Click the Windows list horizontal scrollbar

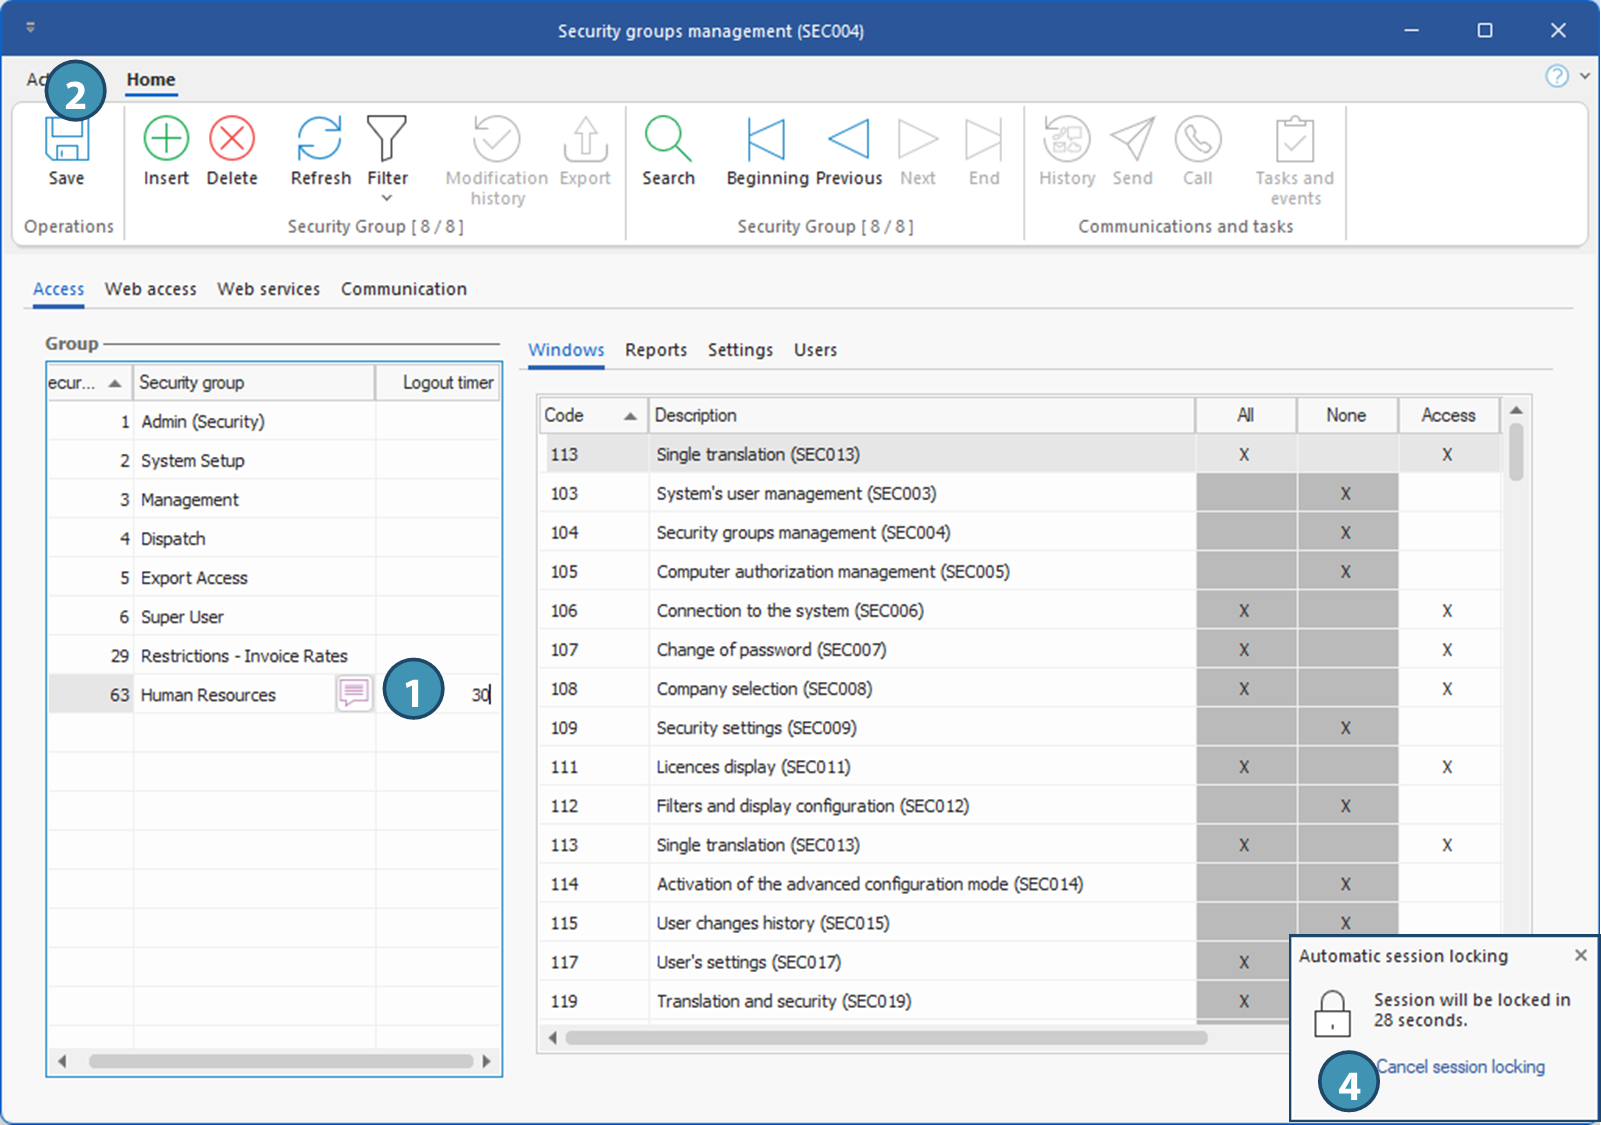coord(885,1038)
